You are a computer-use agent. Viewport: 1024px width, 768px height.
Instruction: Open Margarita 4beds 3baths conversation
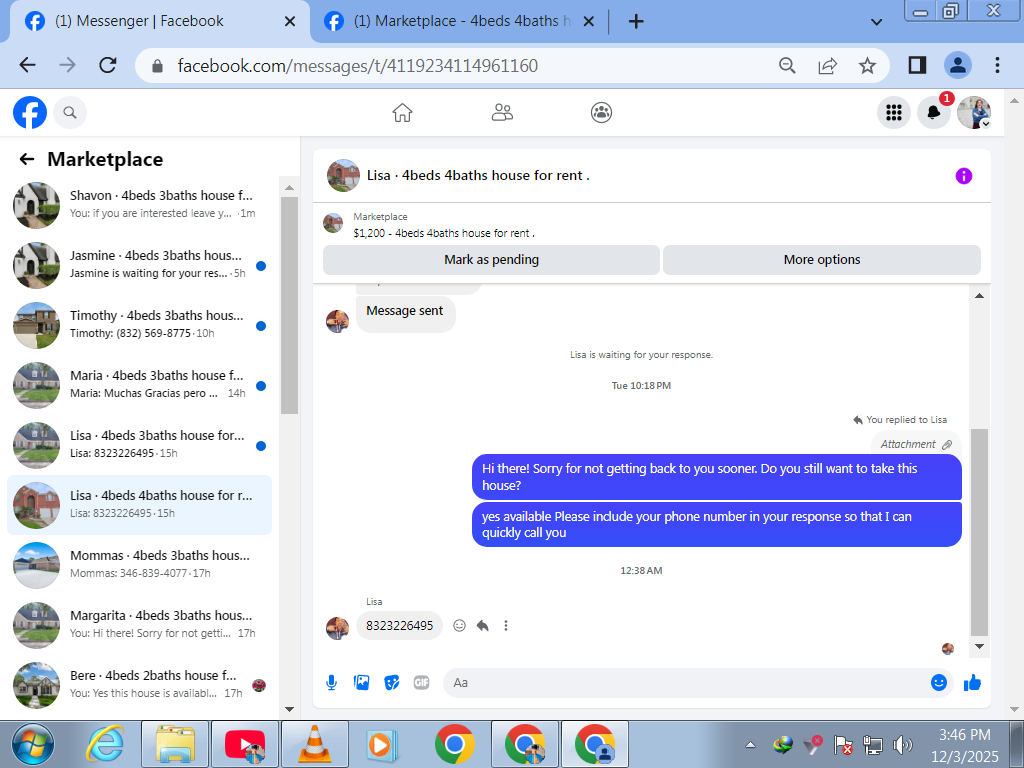point(139,626)
